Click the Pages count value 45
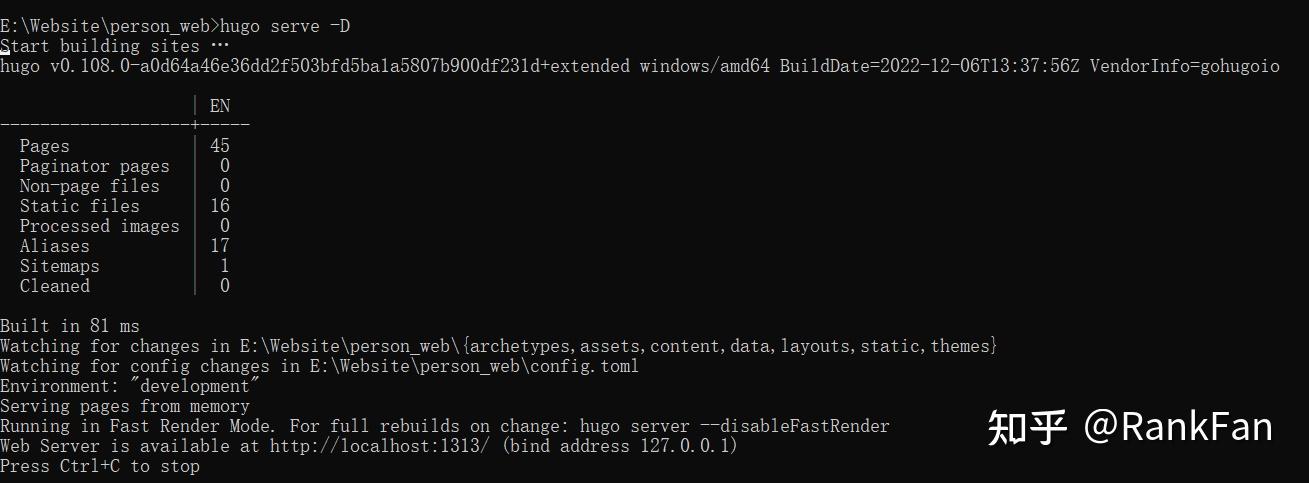Image resolution: width=1309 pixels, height=483 pixels. pos(220,146)
